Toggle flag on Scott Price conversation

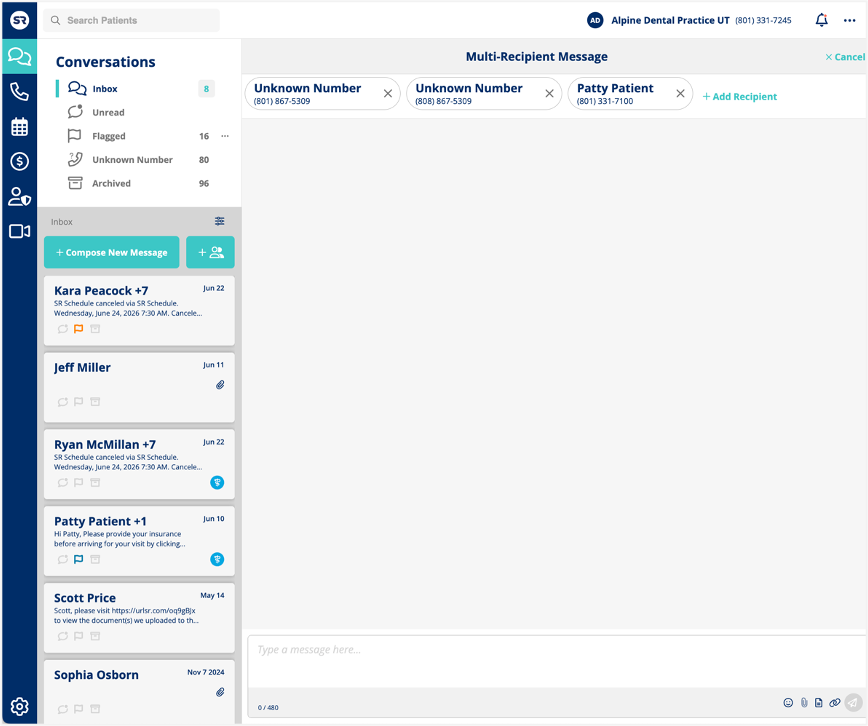(x=79, y=636)
